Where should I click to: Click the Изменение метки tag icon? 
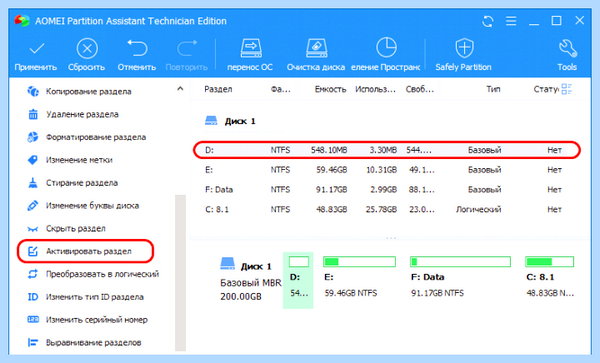33,160
